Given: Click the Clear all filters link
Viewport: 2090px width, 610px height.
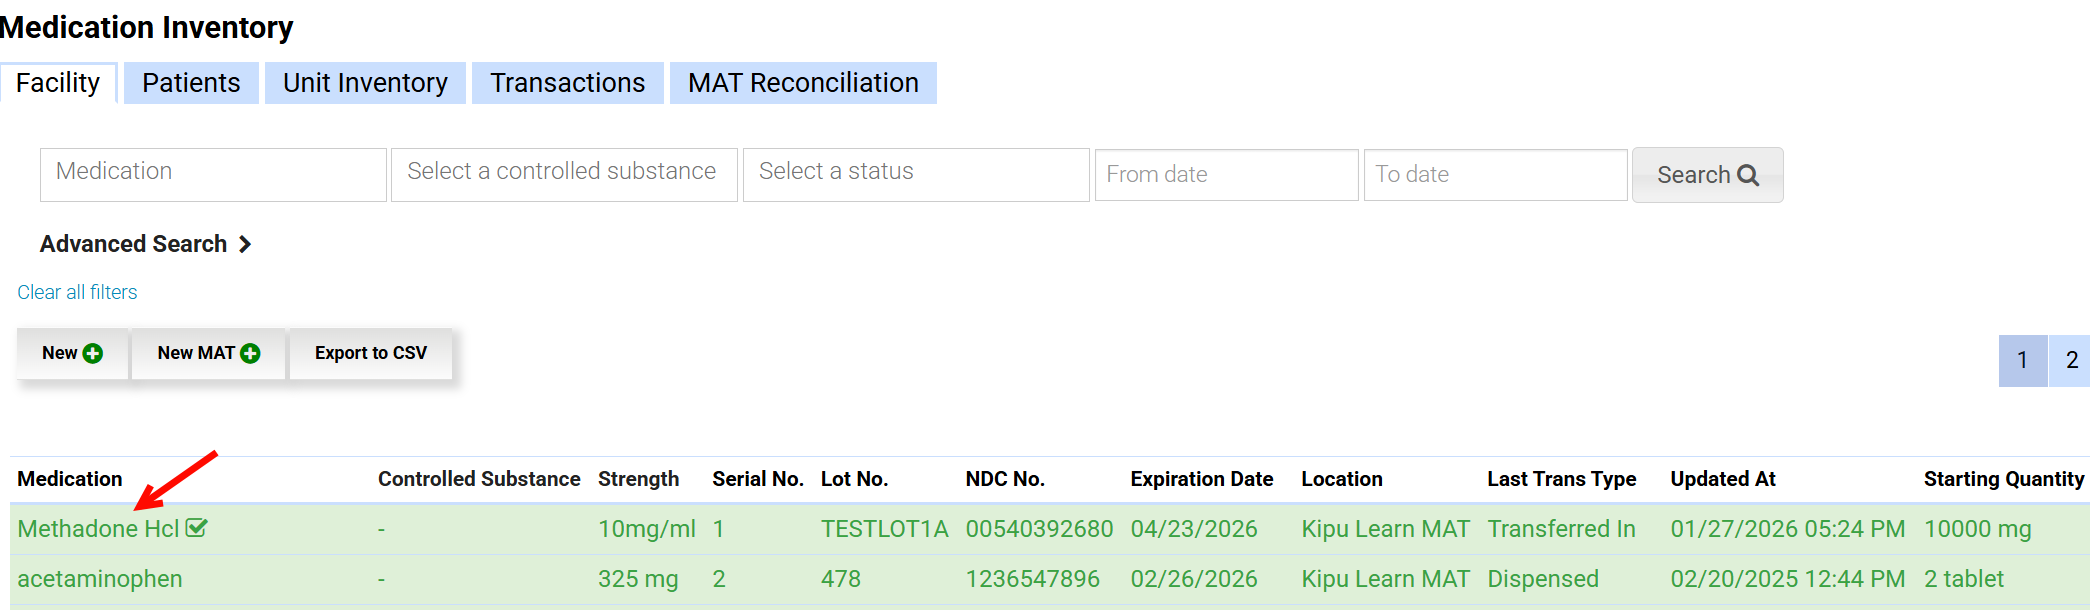Looking at the screenshot, I should pos(77,292).
